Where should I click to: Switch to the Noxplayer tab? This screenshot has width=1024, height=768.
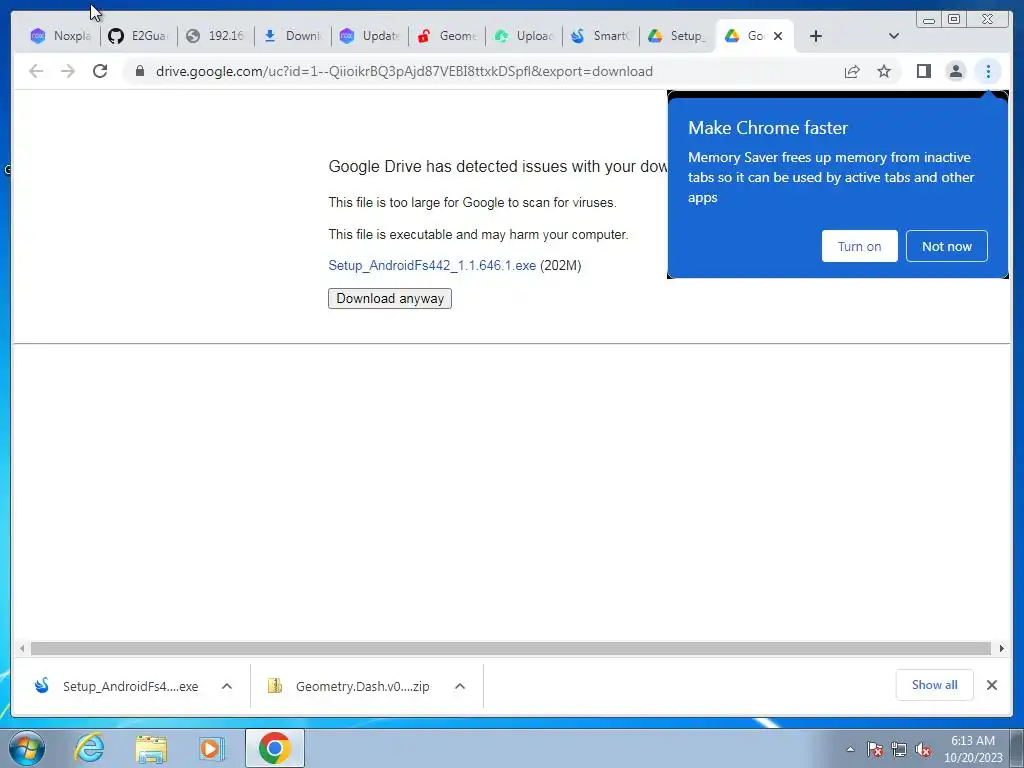61,36
